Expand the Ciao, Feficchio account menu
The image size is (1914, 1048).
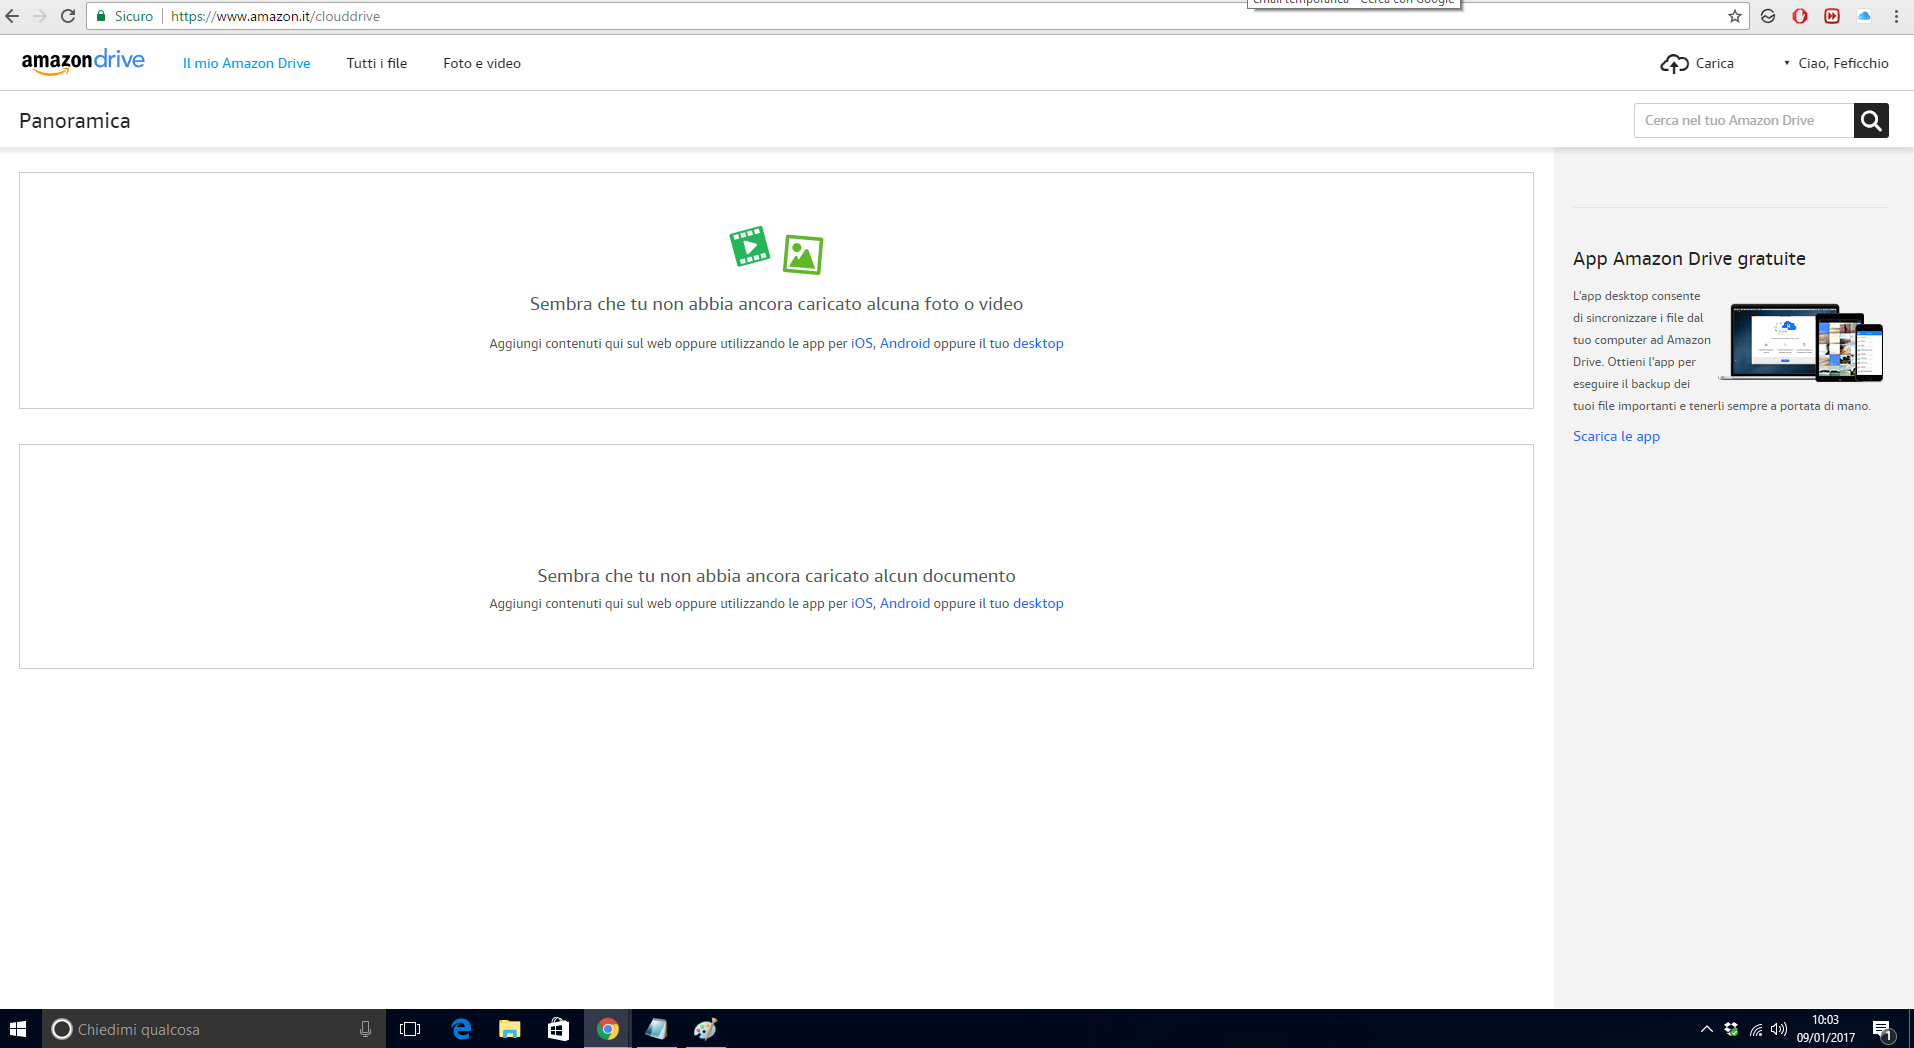pyautogui.click(x=1836, y=63)
